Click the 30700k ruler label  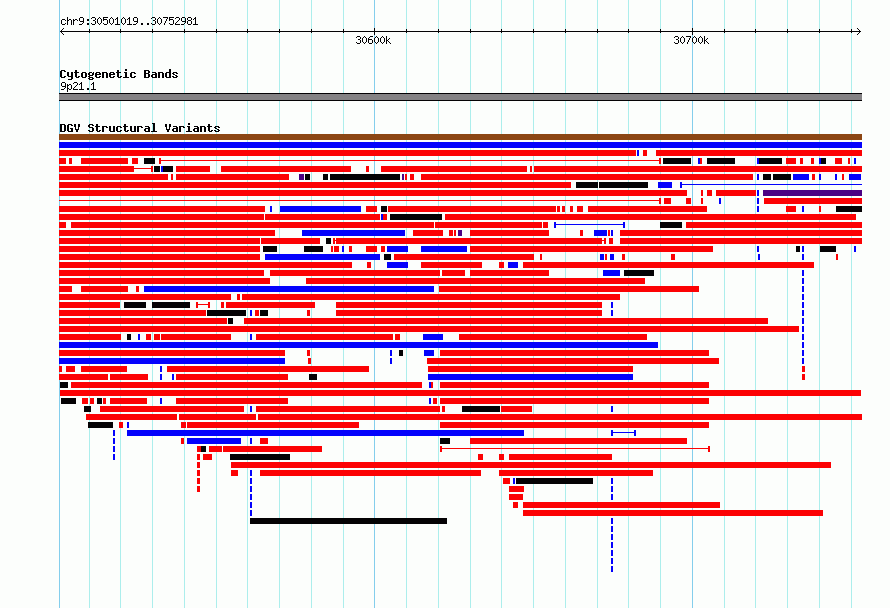pos(691,40)
